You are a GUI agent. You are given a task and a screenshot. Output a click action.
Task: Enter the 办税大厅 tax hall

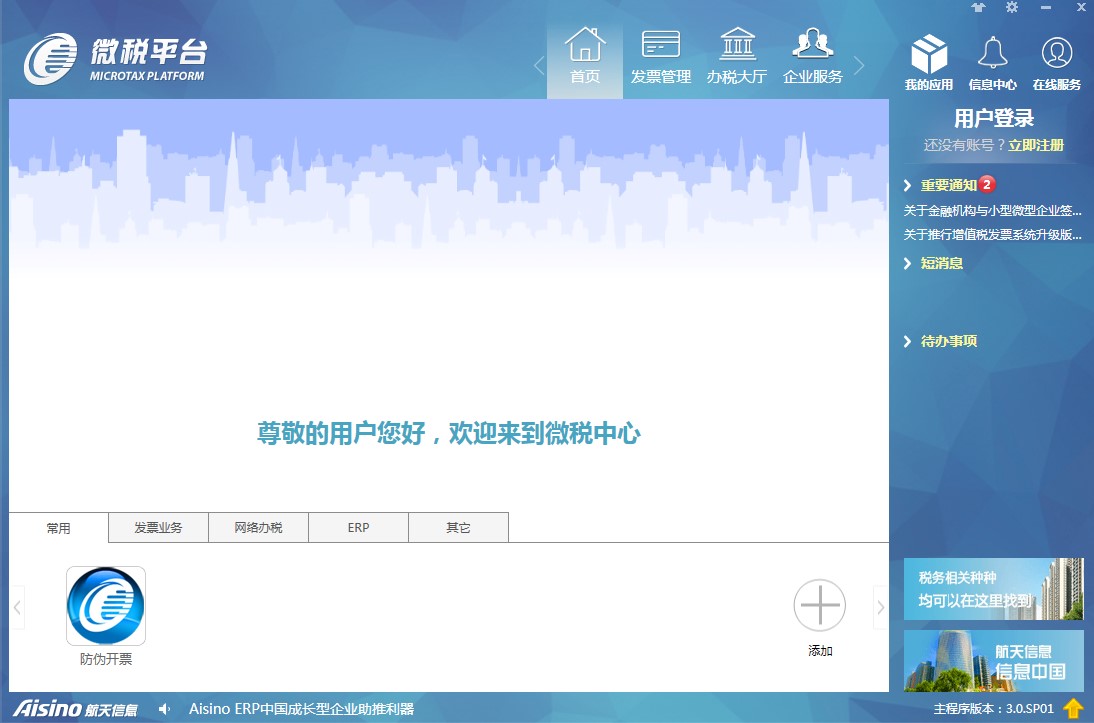737,55
